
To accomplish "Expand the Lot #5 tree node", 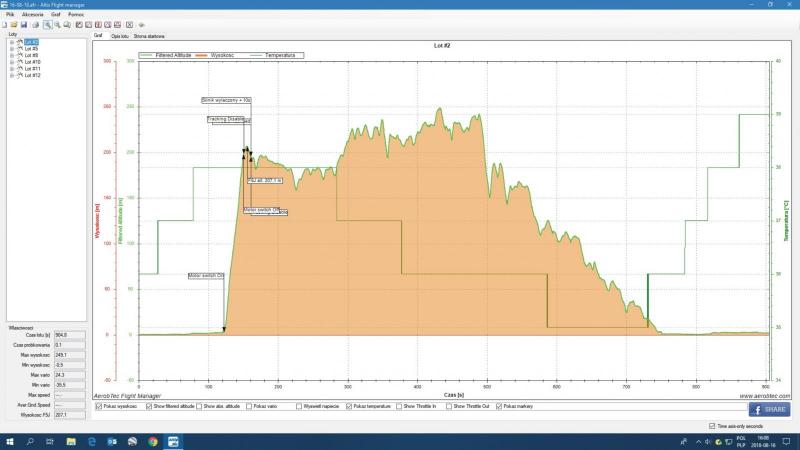I will pyautogui.click(x=11, y=48).
